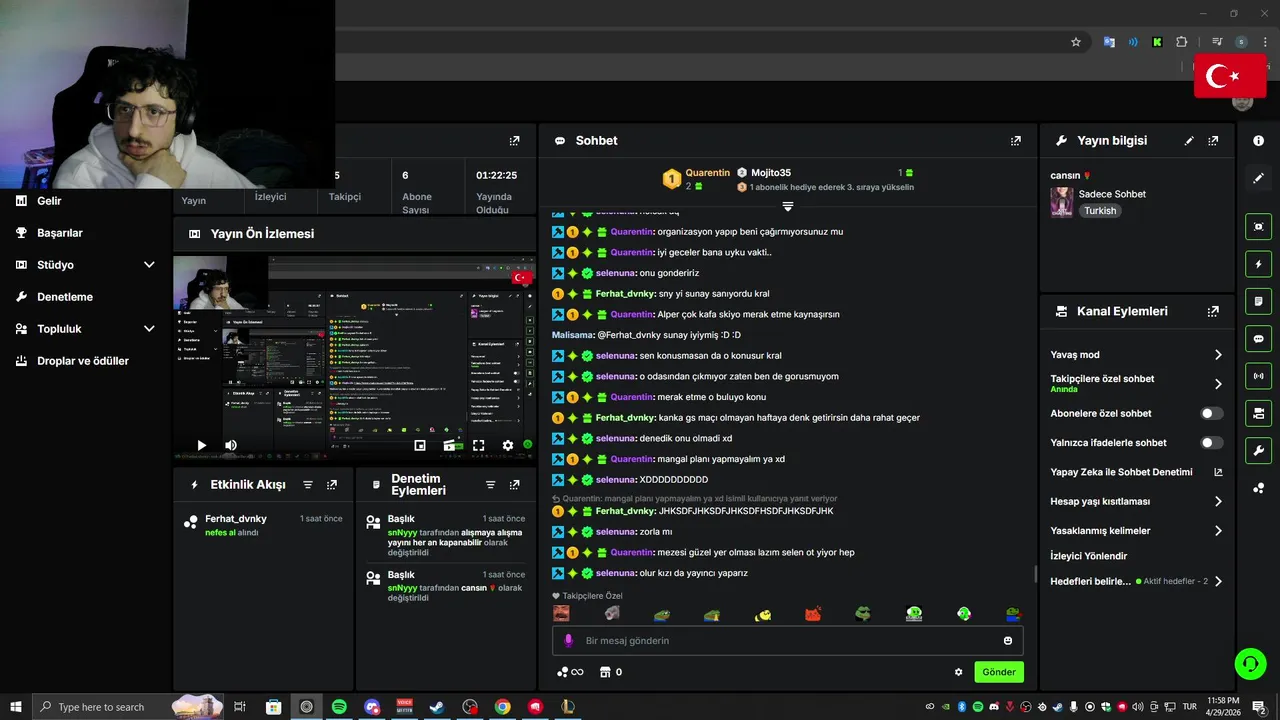Toggle channel actions widget in right sidebar
This screenshot has width=1280, height=720.
[1258, 413]
